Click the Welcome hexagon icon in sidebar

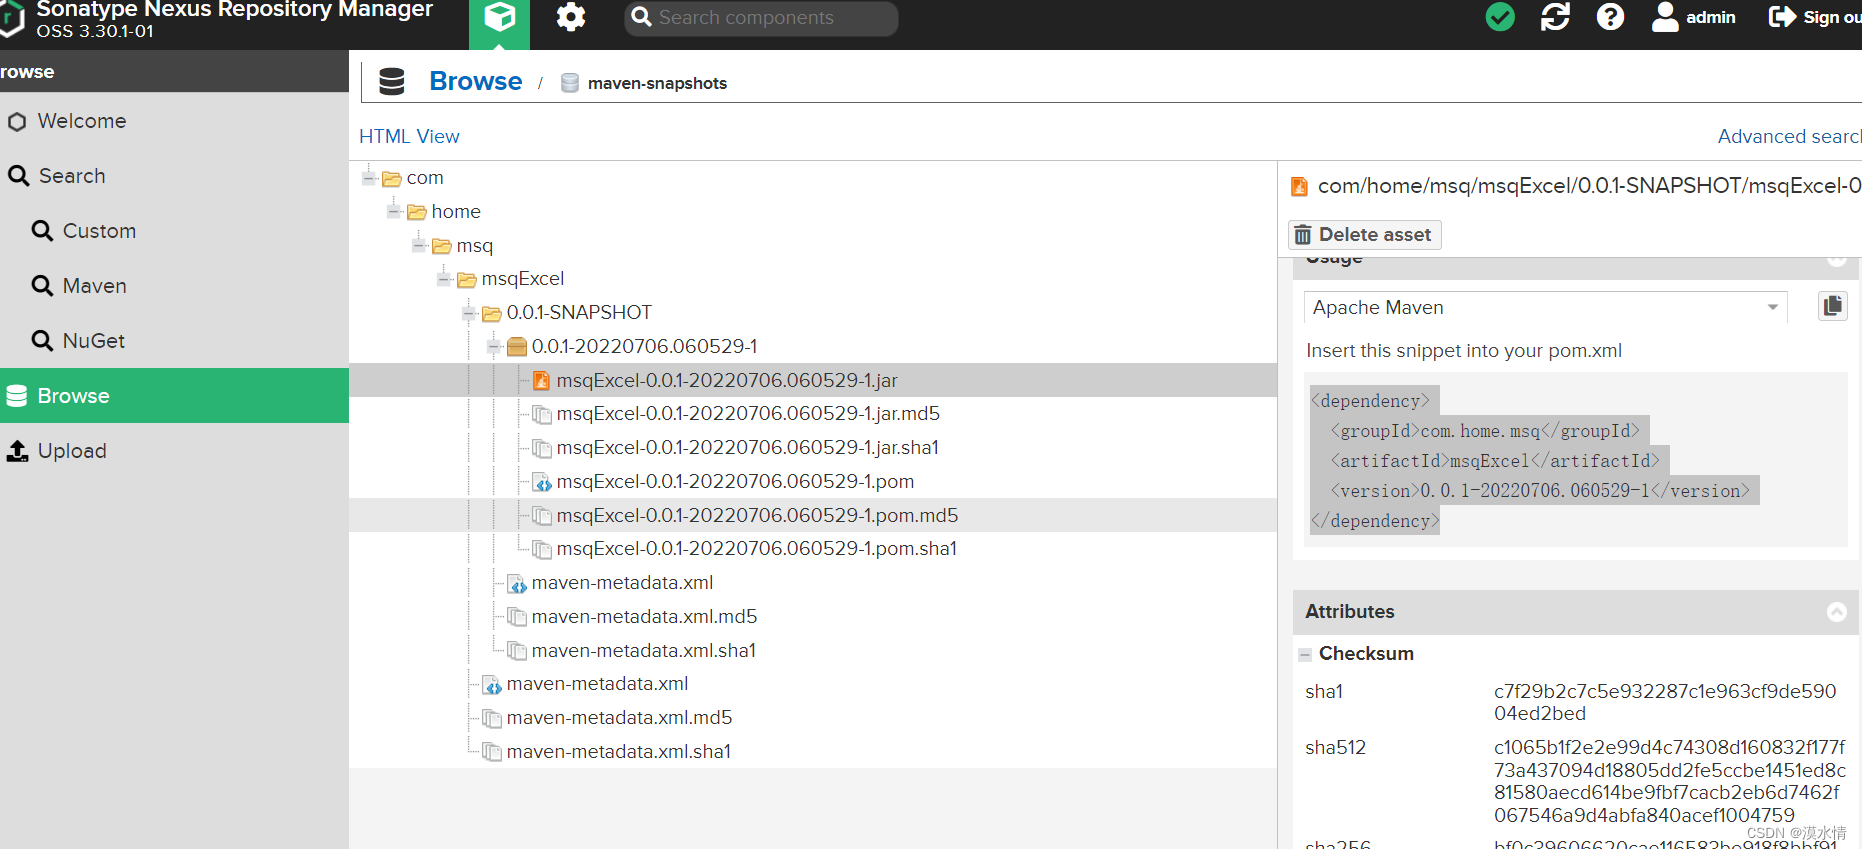(17, 122)
